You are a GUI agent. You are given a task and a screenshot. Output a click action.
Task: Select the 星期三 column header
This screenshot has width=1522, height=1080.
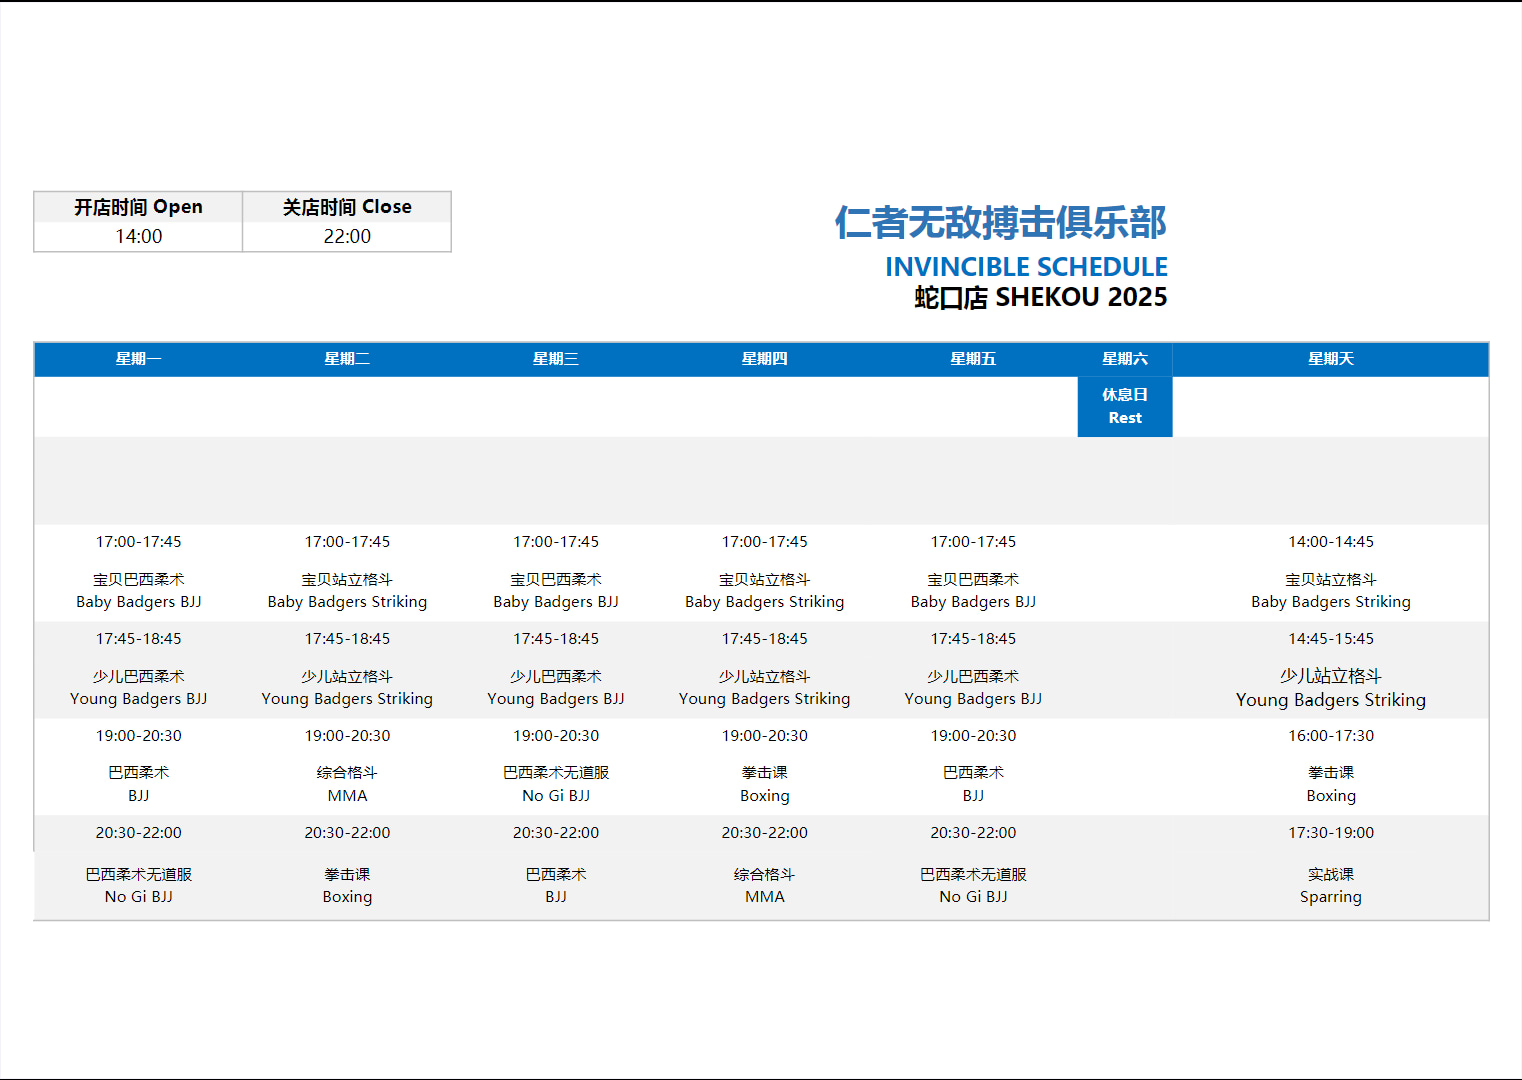tap(556, 359)
